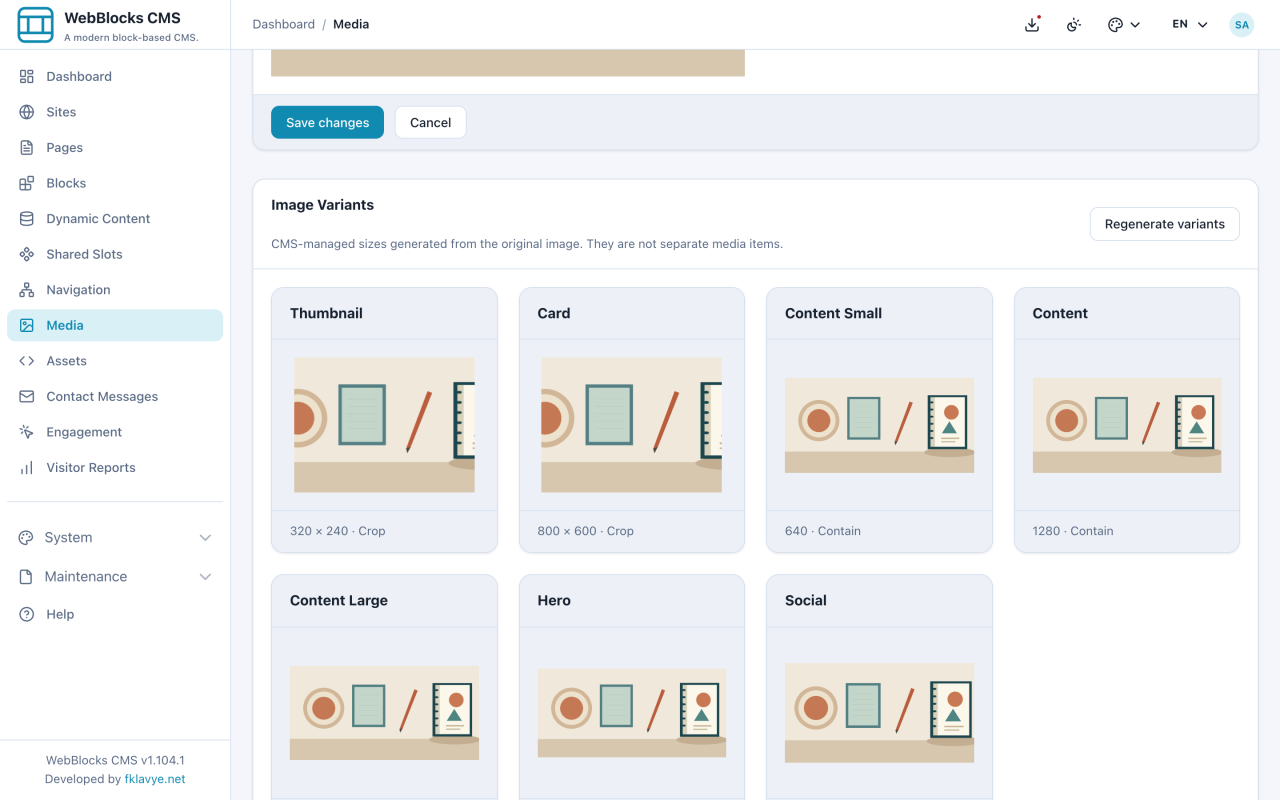Click the Dynamic Content database icon
Screen dimensions: 1280x800
click(x=27, y=219)
